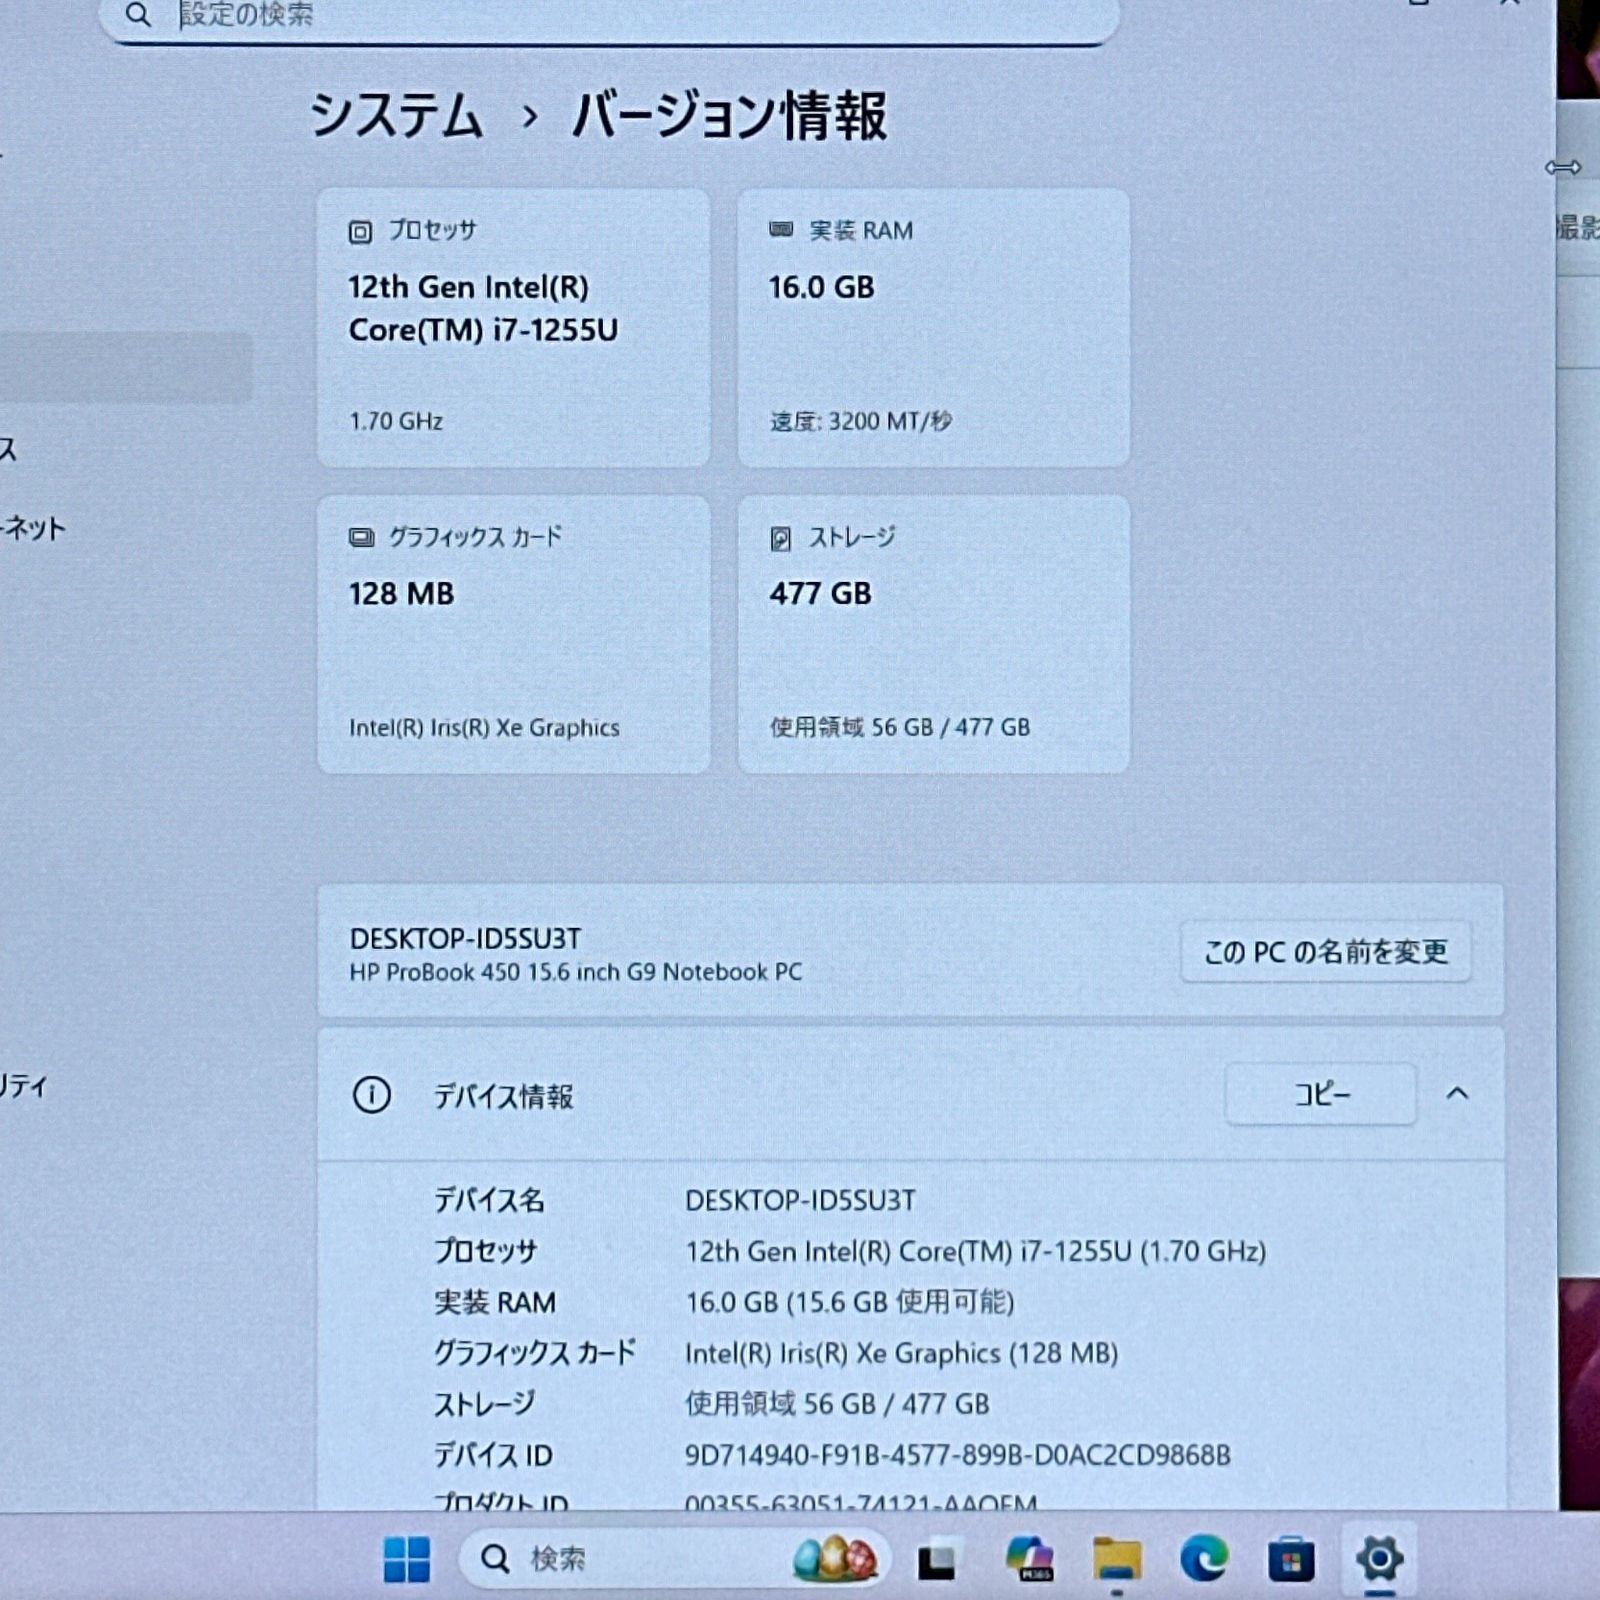1600x1600 pixels.
Task: Click the search highlight egg icon in taskbar
Action: click(835, 1559)
